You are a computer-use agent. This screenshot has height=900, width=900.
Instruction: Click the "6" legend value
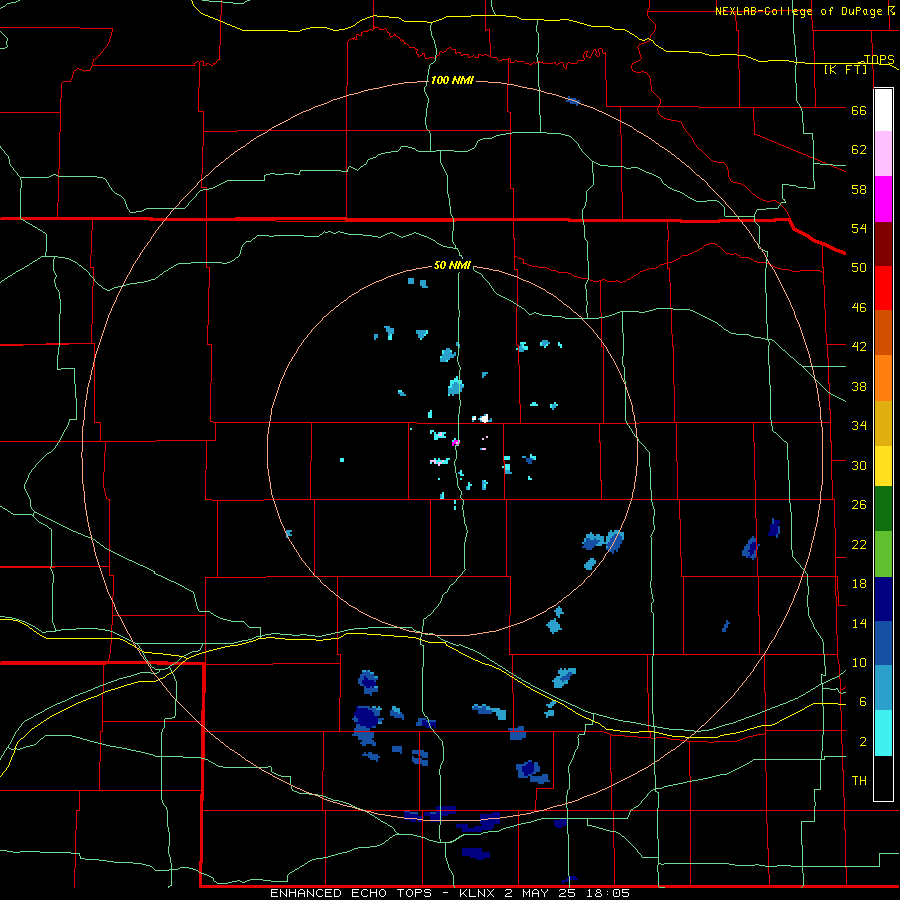point(863,702)
